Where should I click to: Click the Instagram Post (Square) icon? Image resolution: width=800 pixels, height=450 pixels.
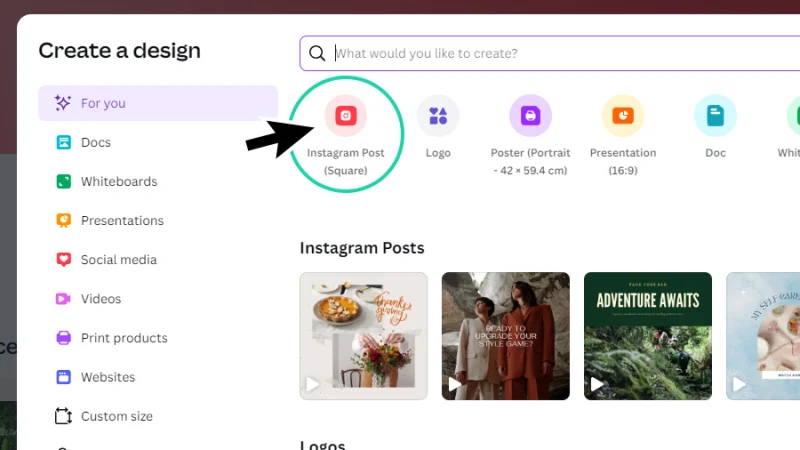pos(345,115)
